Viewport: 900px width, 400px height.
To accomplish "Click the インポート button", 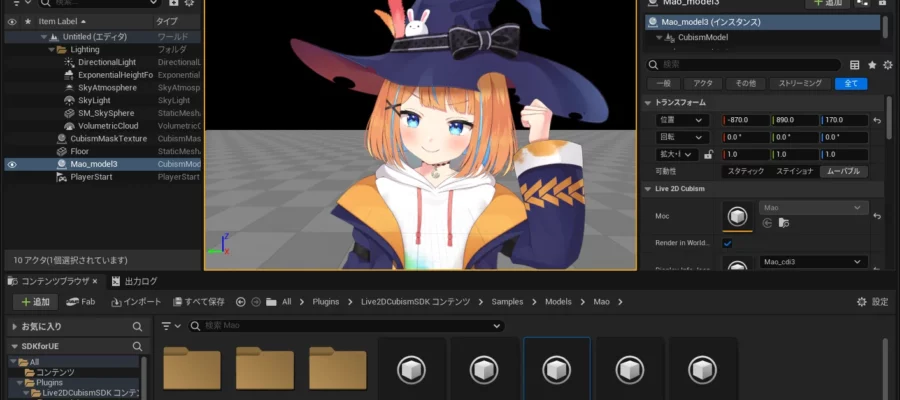I will 137,301.
